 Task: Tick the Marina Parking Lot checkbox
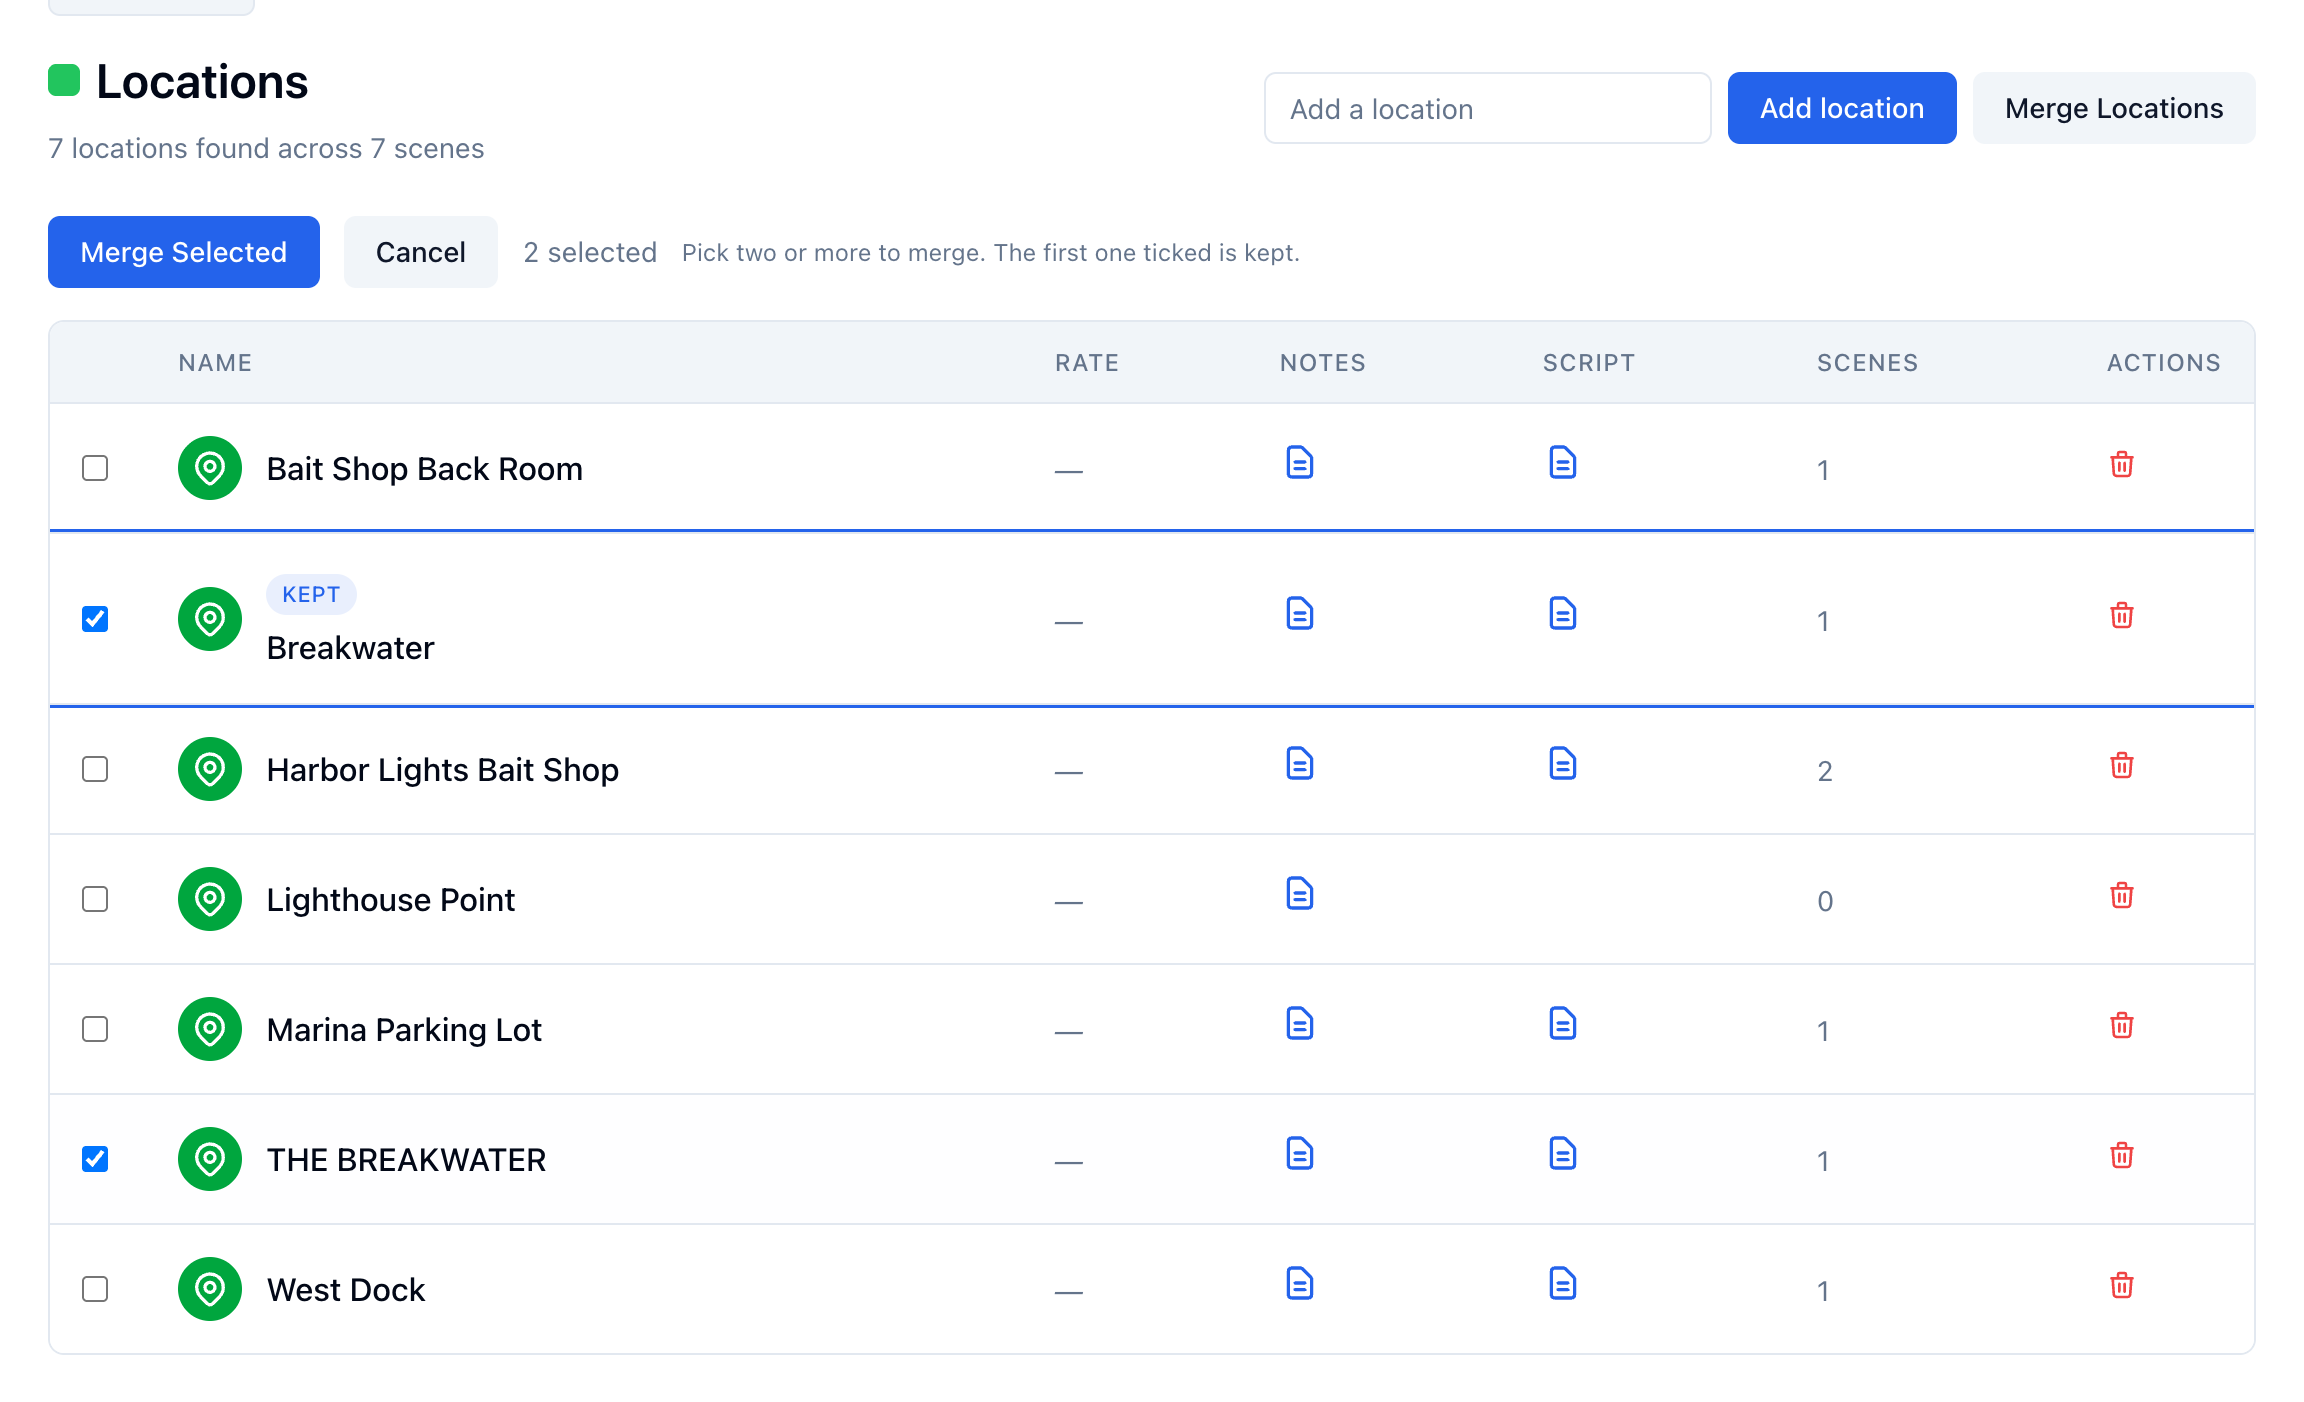click(x=95, y=1029)
